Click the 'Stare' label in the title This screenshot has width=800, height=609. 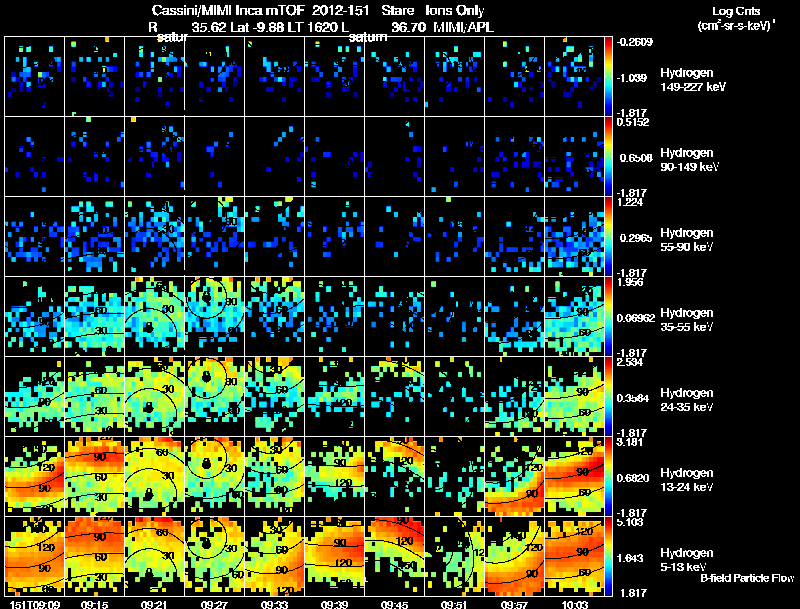coord(397,11)
